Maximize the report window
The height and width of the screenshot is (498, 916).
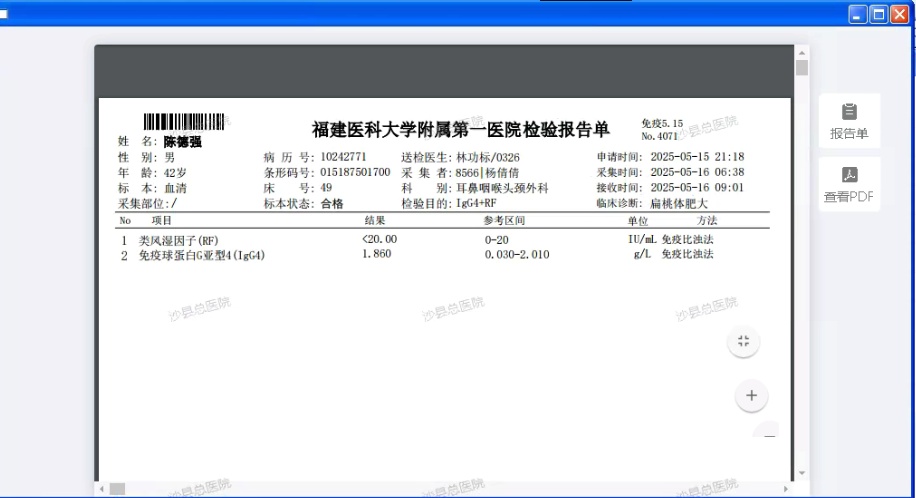[878, 14]
